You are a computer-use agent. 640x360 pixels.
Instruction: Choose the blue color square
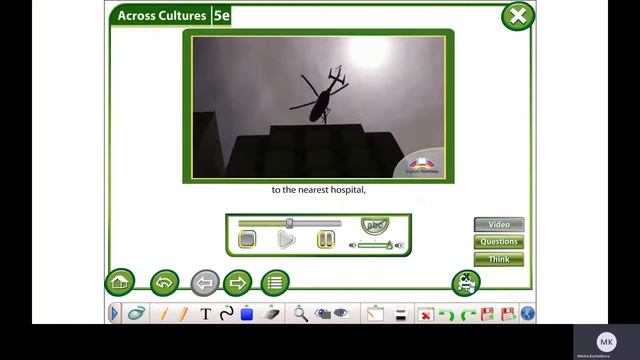[247, 314]
